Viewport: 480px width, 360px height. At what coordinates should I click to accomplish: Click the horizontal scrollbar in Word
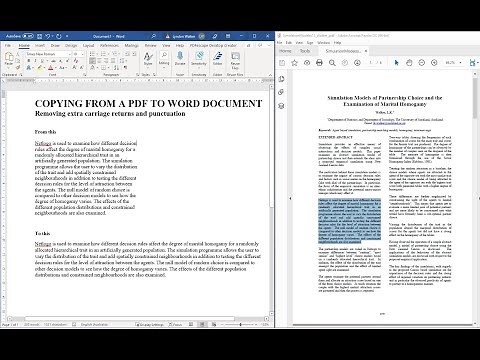click(130, 319)
